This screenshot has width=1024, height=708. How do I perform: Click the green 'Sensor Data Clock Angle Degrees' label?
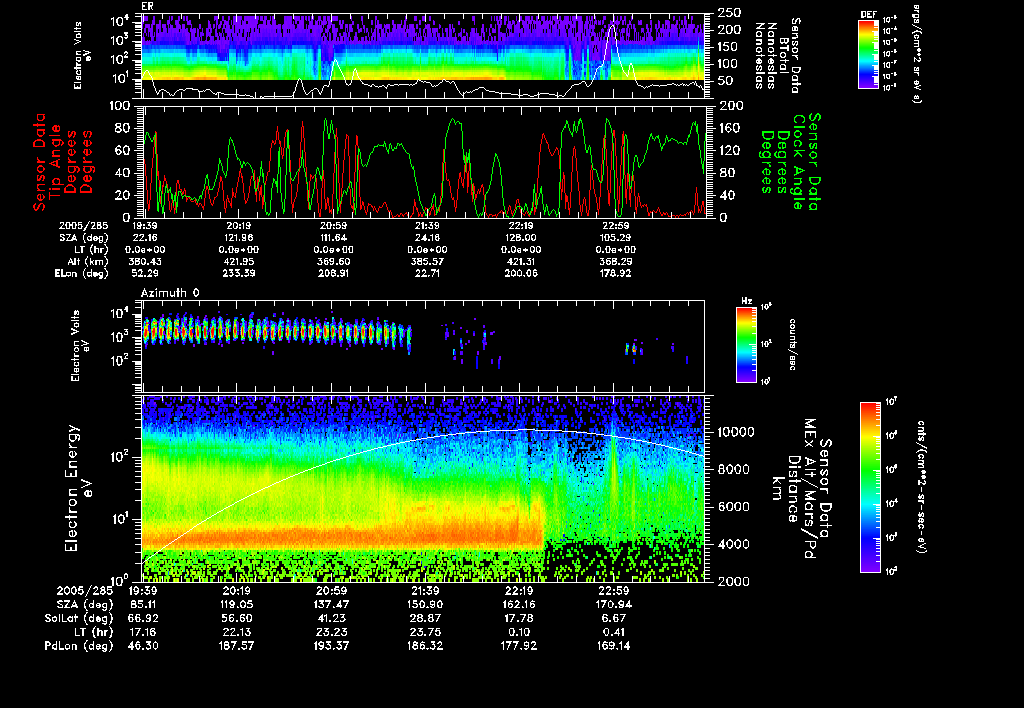(790, 161)
